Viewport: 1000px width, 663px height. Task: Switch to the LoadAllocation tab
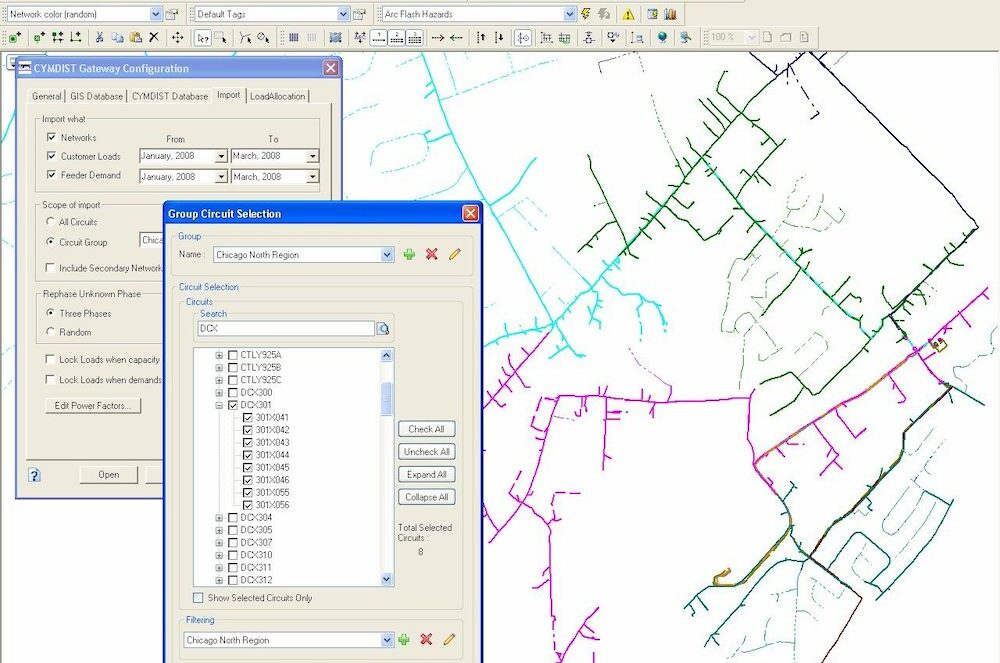277,96
